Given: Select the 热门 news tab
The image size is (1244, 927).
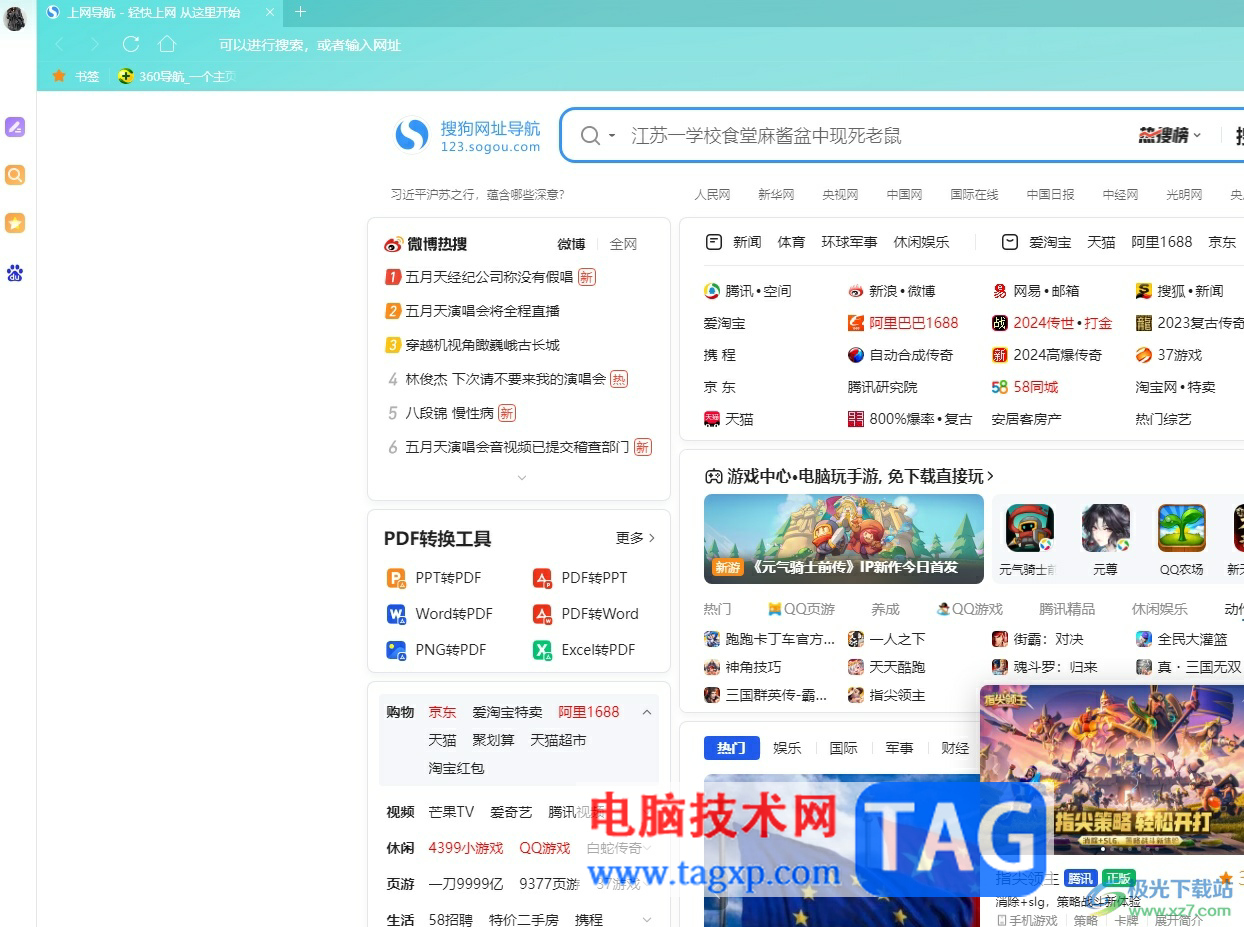Looking at the screenshot, I should click(731, 748).
